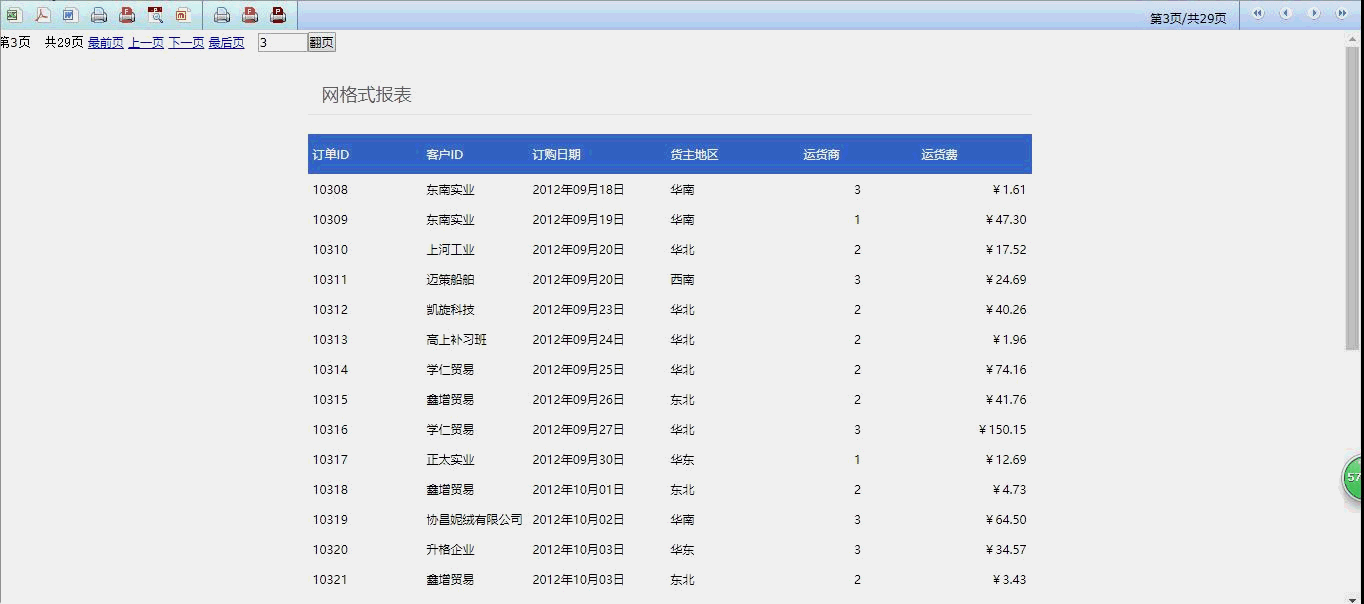Screen dimensions: 1364x604
Task: Click freight value ¥1.61
Action: (1009, 189)
